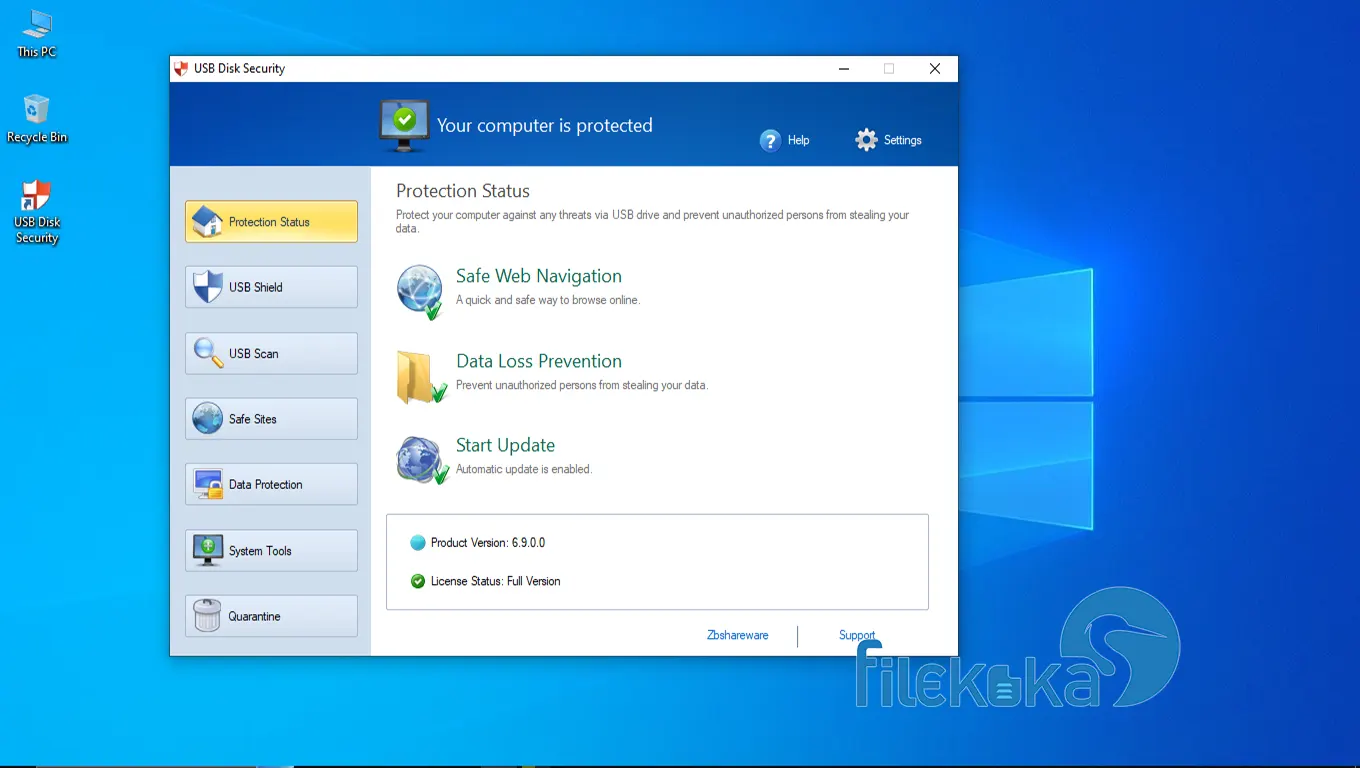The height and width of the screenshot is (768, 1360).
Task: Open the Quarantine section
Action: (x=271, y=616)
